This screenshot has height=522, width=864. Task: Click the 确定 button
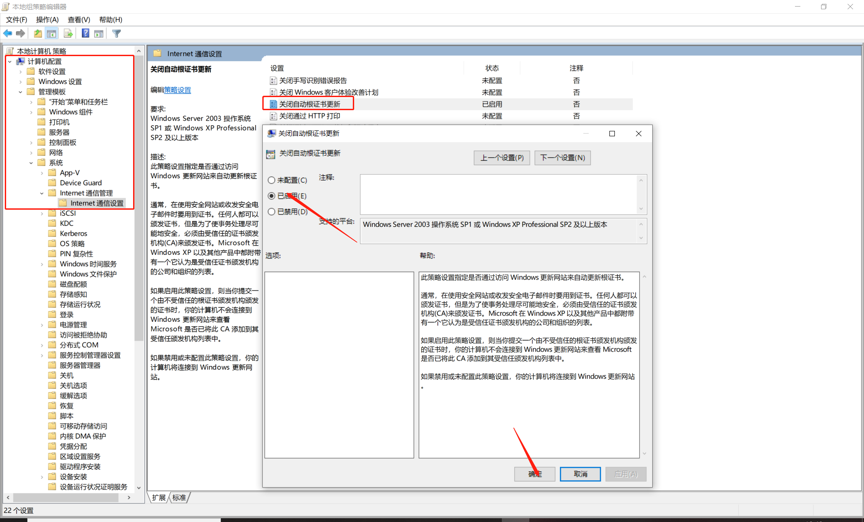tap(535, 474)
